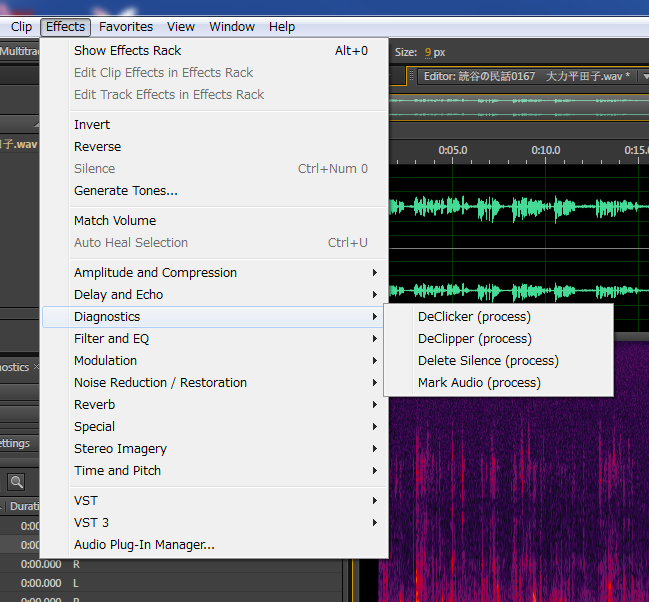The width and height of the screenshot is (649, 602).
Task: Click the waveform overview navigator
Action: coord(519,107)
